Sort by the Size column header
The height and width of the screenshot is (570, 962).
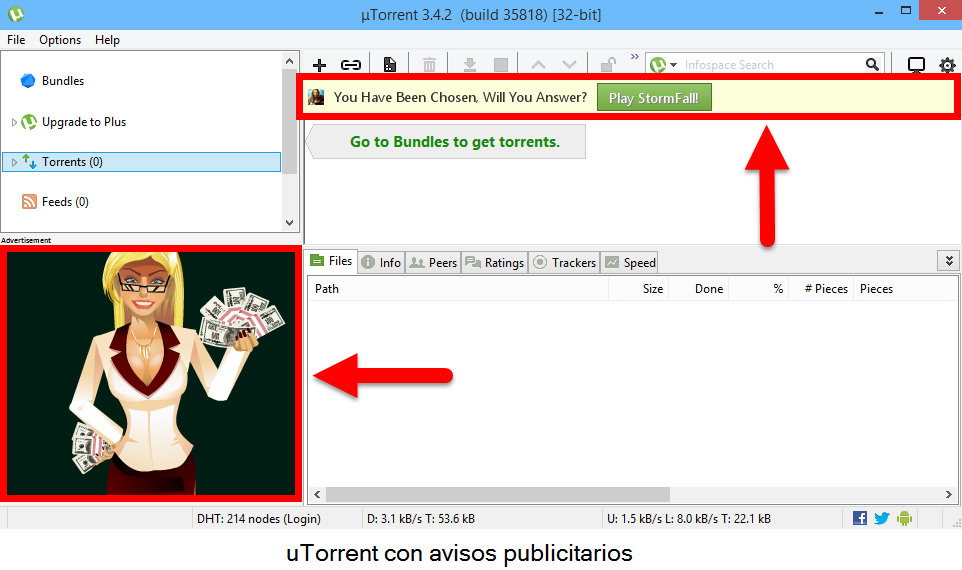[x=638, y=289]
